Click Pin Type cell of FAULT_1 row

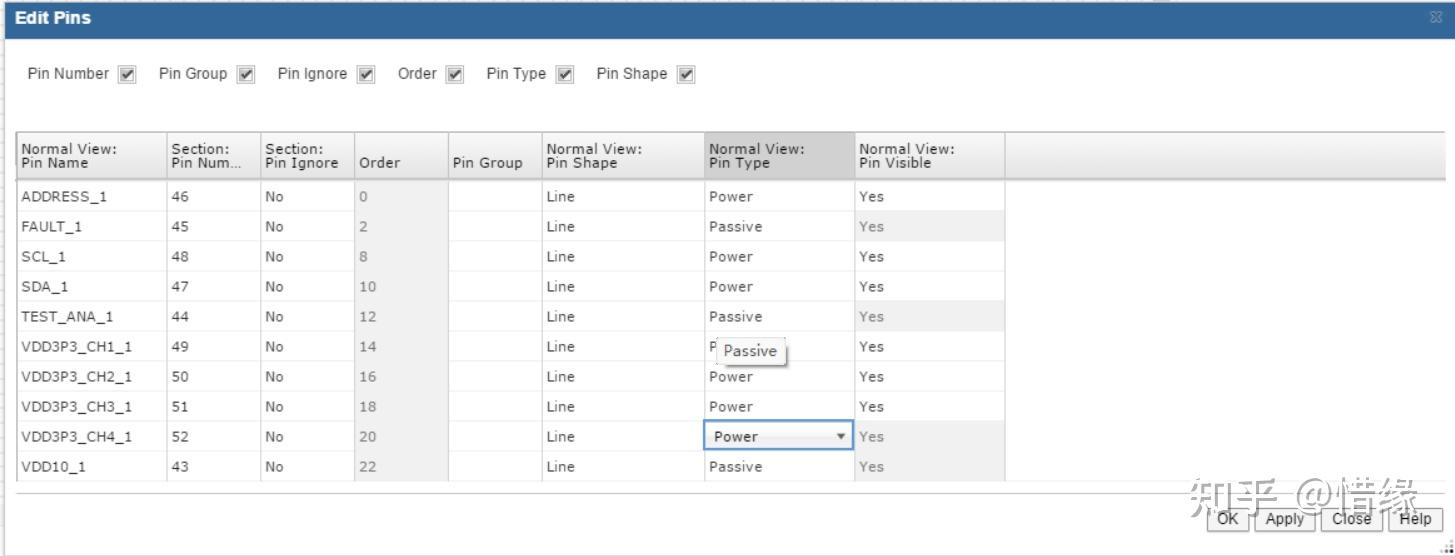tap(779, 227)
